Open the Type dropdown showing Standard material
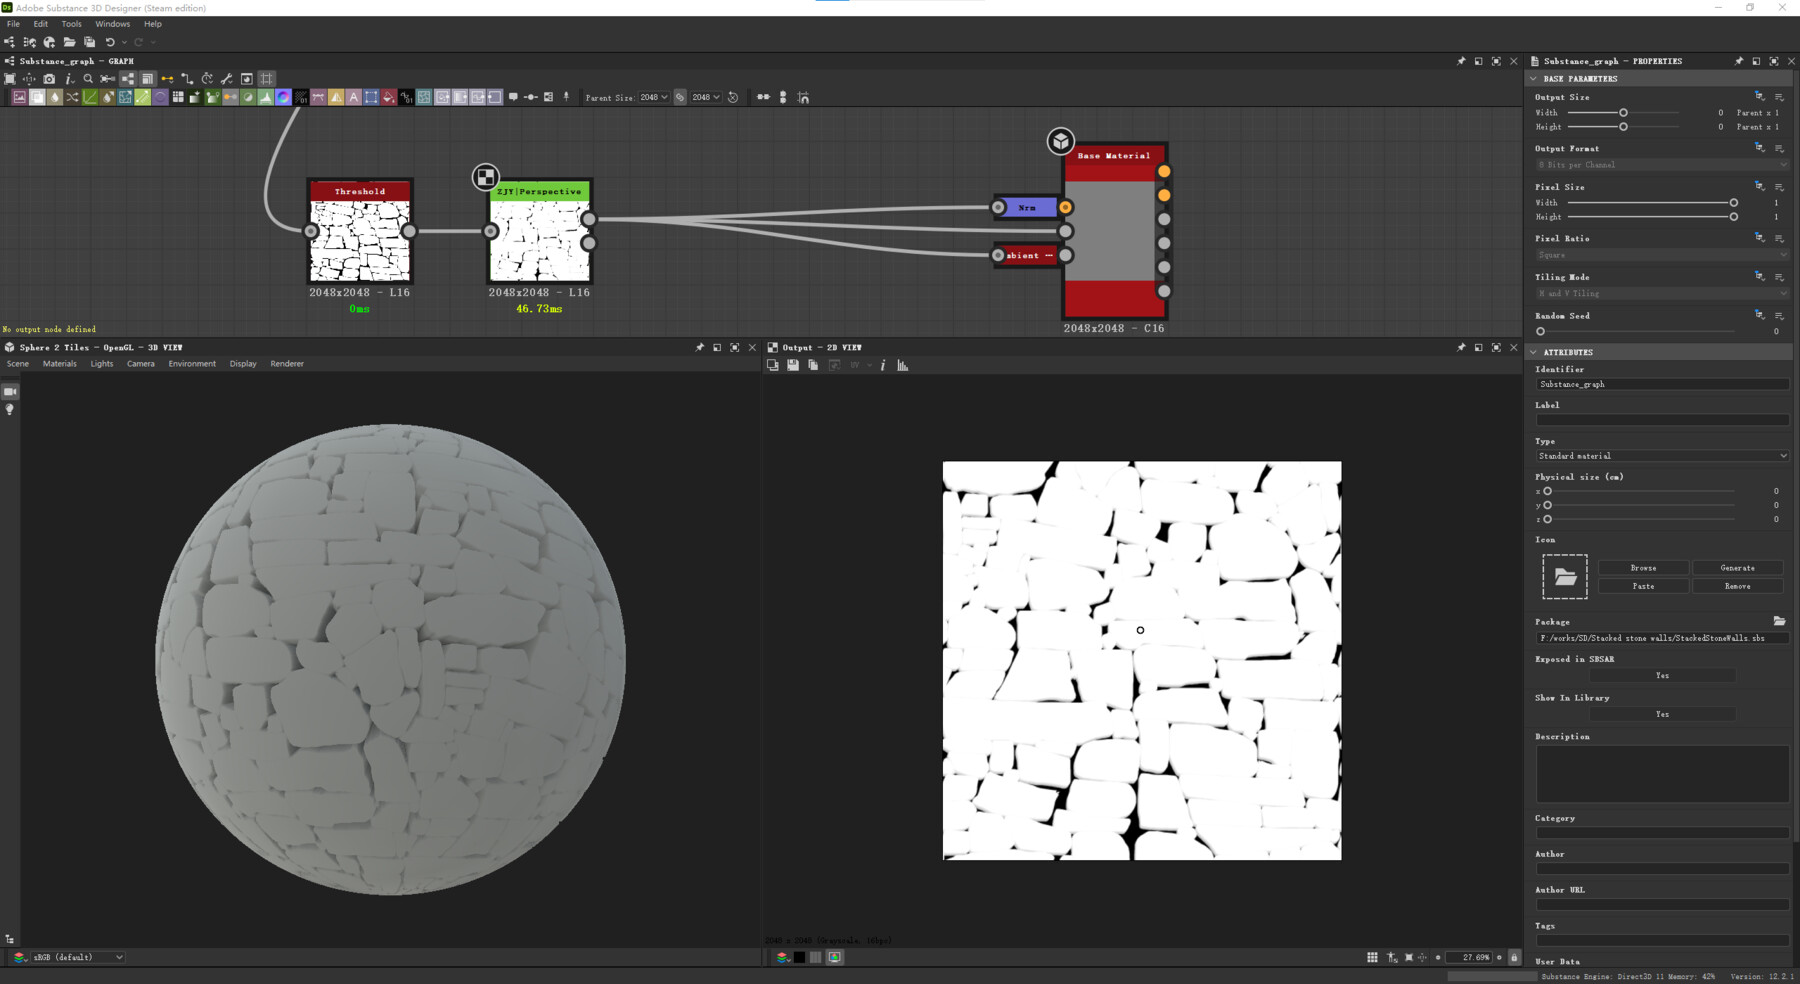The width and height of the screenshot is (1800, 984). click(x=1660, y=455)
